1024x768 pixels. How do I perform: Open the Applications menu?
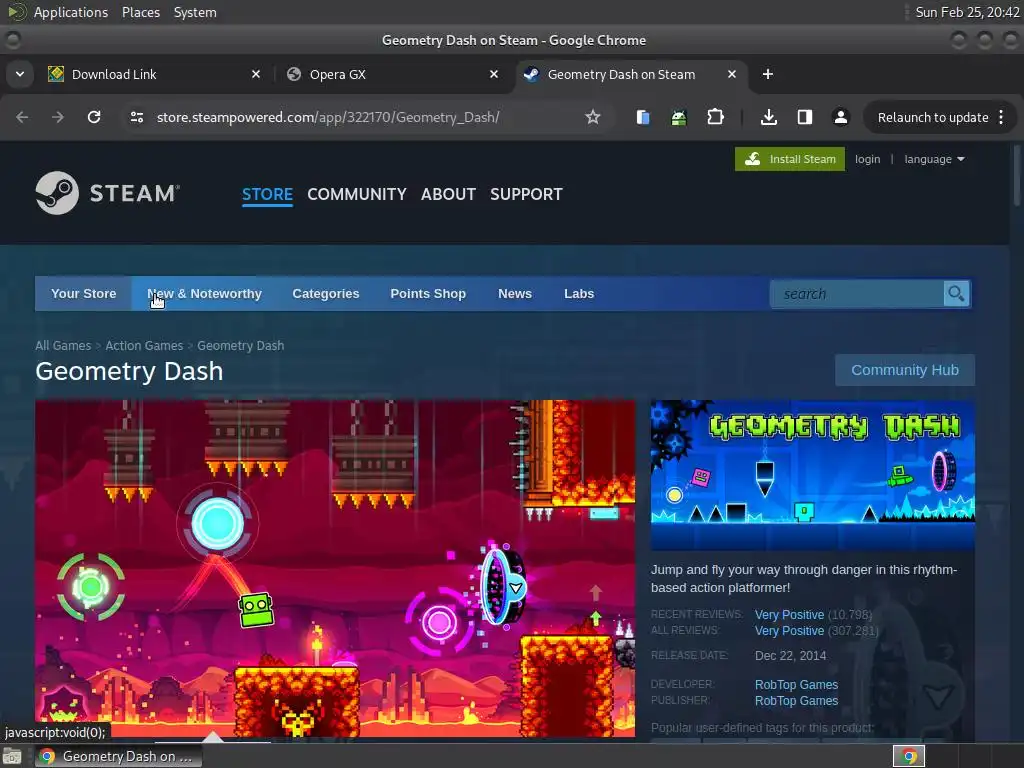[x=71, y=12]
